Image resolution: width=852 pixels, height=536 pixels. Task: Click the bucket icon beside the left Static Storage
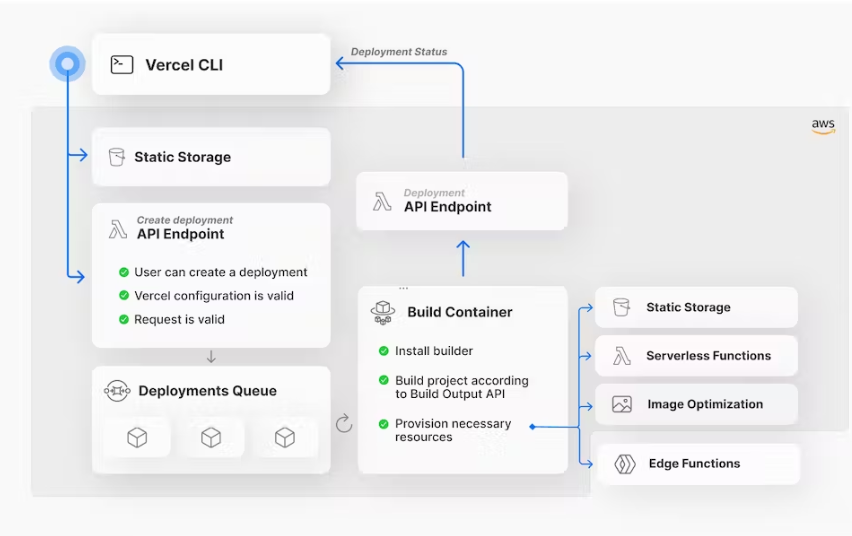click(116, 157)
